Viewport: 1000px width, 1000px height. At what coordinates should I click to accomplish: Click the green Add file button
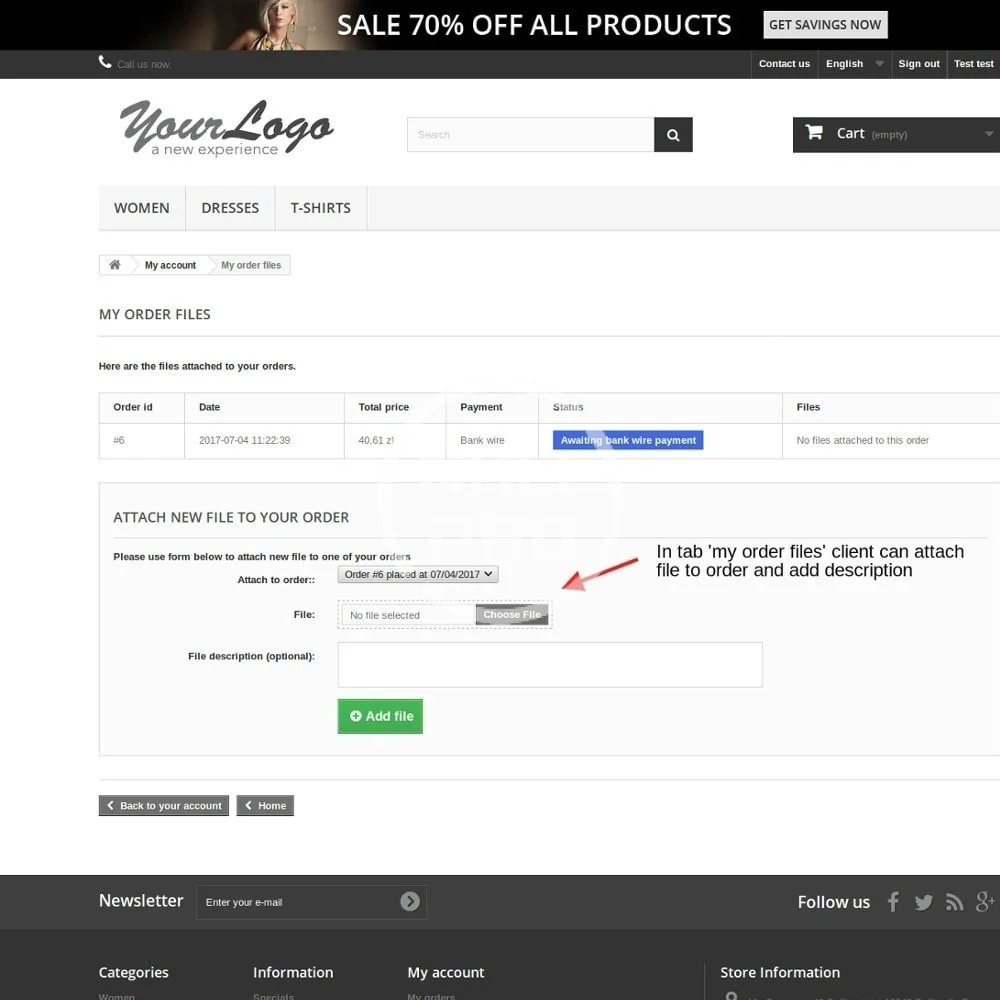380,716
